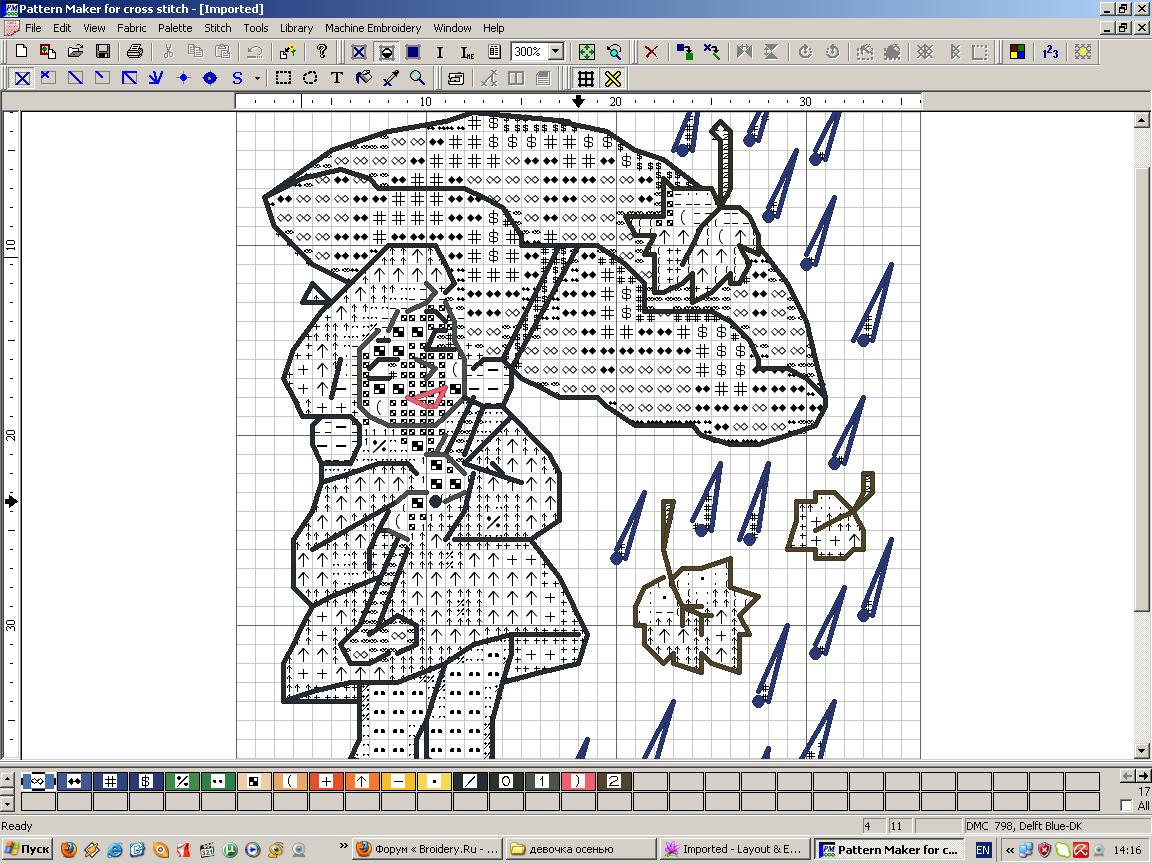Open a pattern file with folder icon
The width and height of the screenshot is (1152, 864).
[76, 51]
